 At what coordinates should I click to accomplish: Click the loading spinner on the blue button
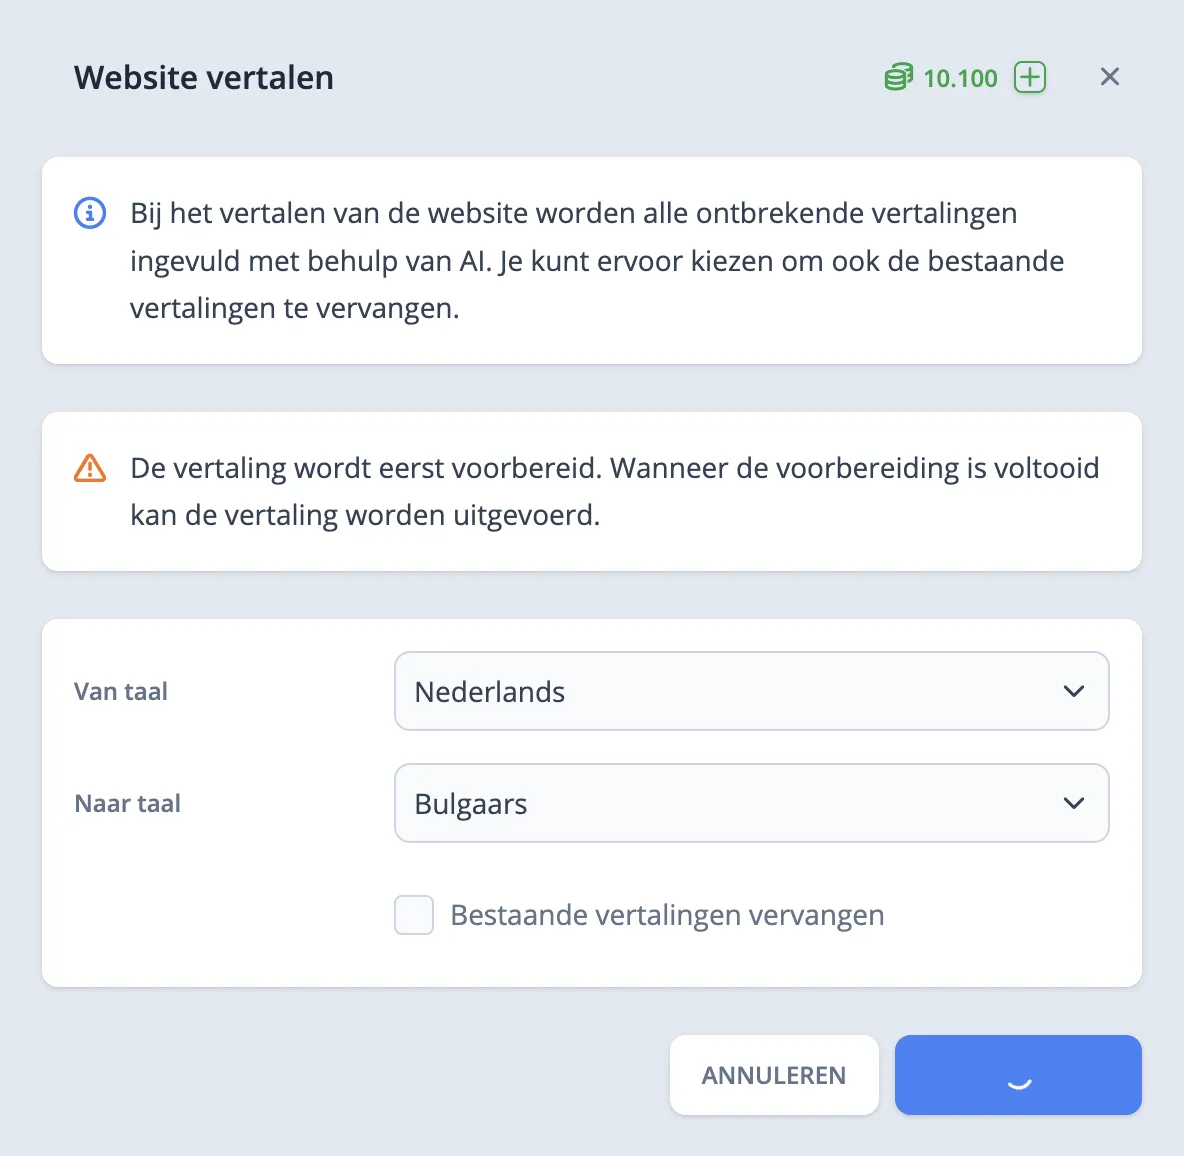tap(1017, 1082)
